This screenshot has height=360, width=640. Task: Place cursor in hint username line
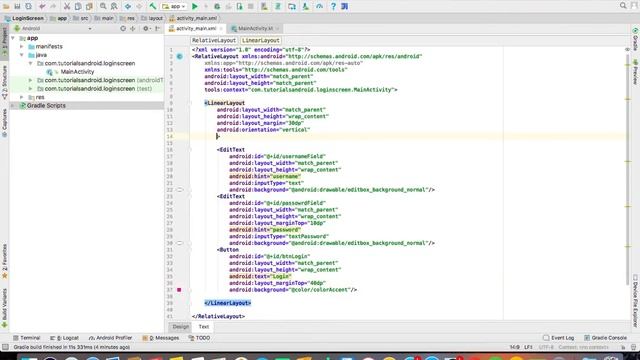[265, 176]
